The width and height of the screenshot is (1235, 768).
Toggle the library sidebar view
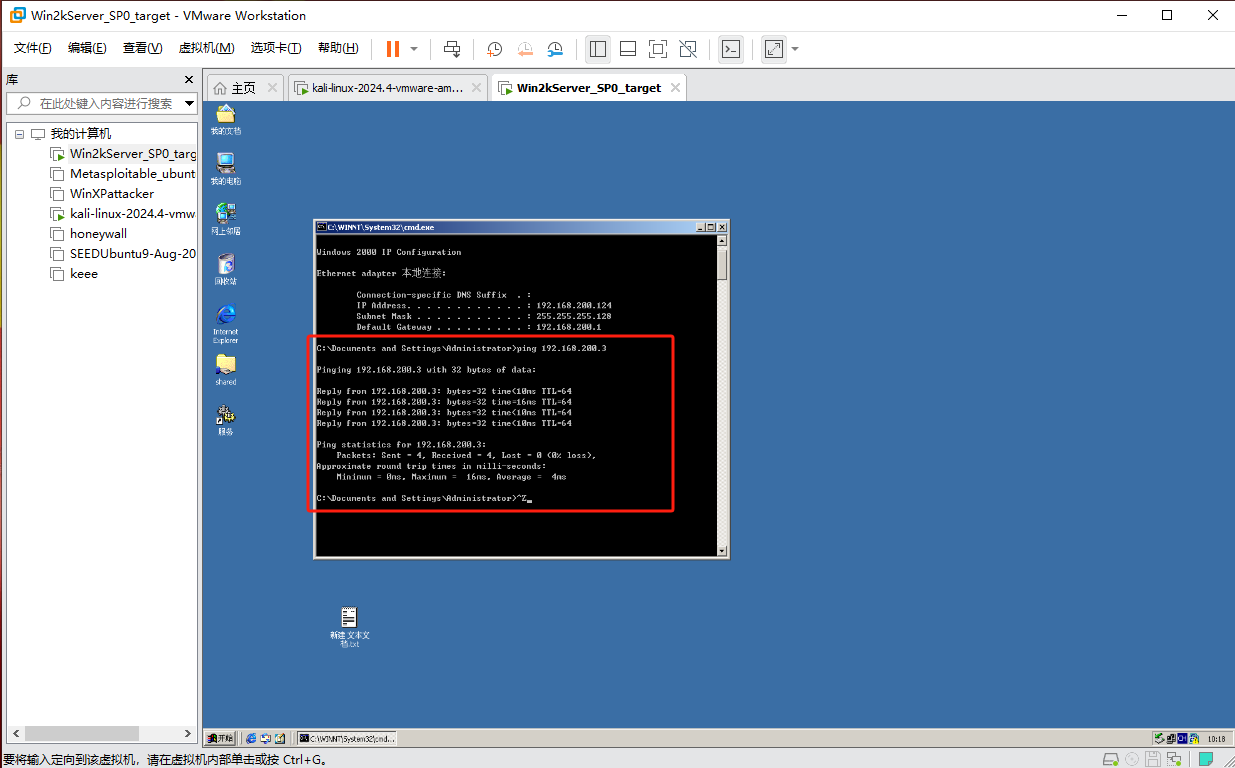click(x=598, y=48)
